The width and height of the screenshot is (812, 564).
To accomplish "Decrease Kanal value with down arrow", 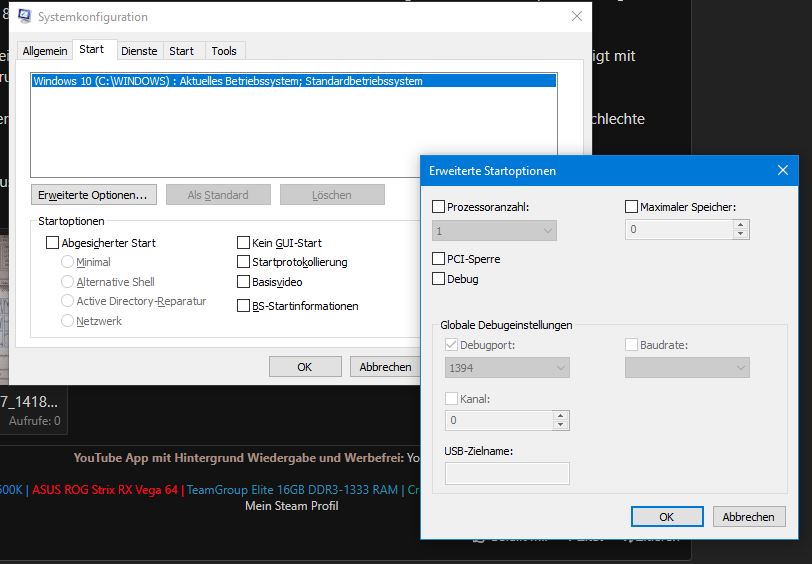I will [561, 425].
